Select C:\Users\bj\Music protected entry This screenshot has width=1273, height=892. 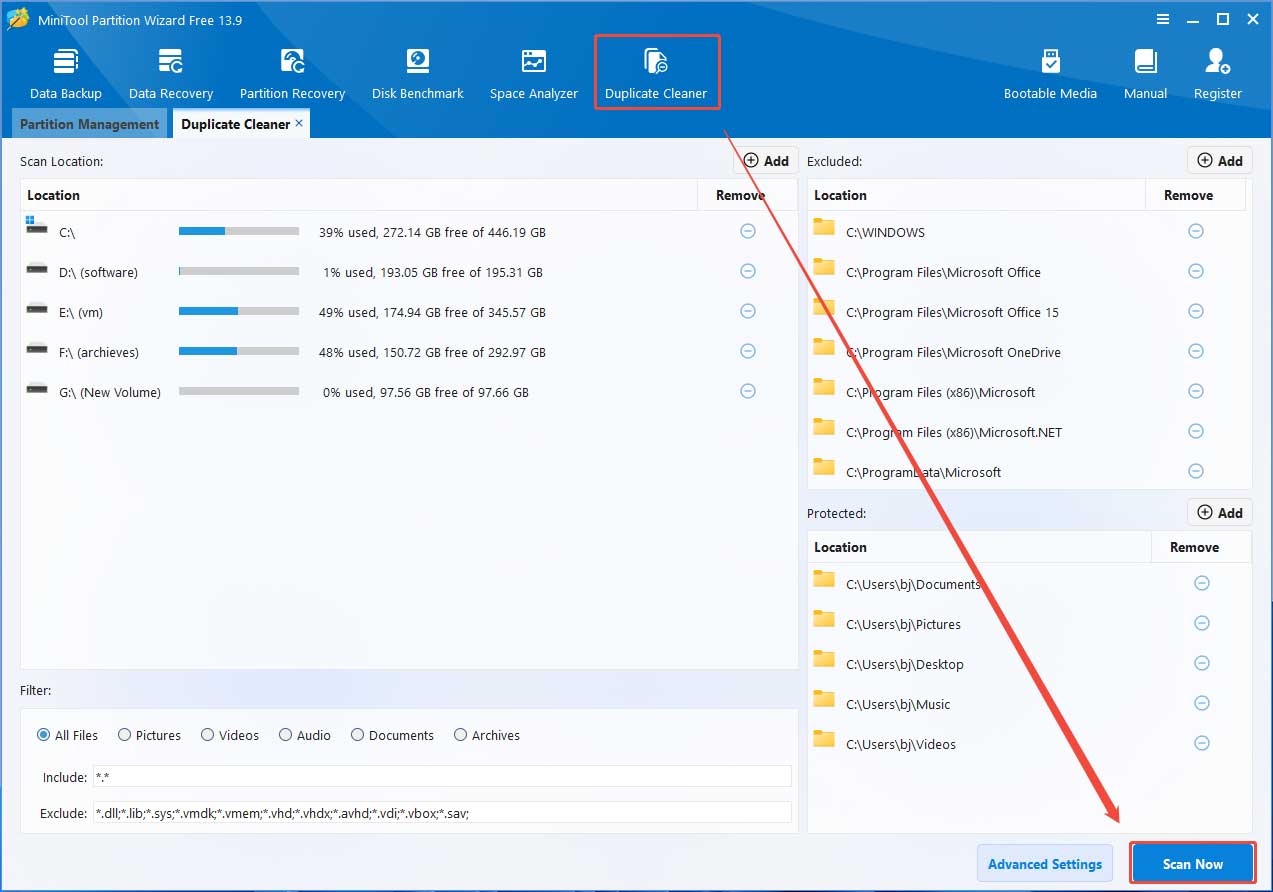pyautogui.click(x=1029, y=703)
